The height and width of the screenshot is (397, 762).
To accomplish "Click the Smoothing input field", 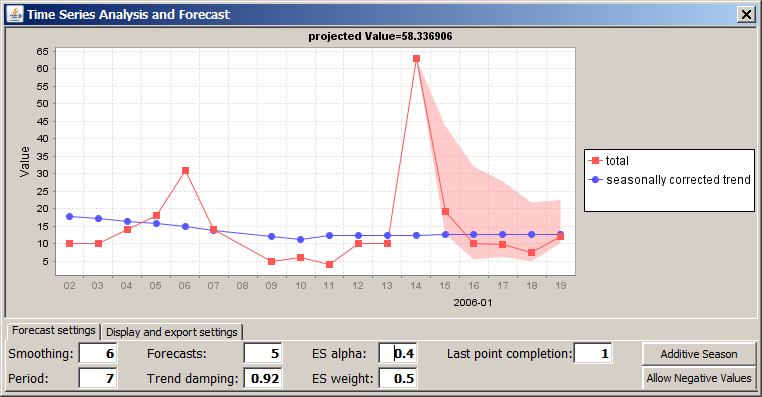I will [x=98, y=353].
